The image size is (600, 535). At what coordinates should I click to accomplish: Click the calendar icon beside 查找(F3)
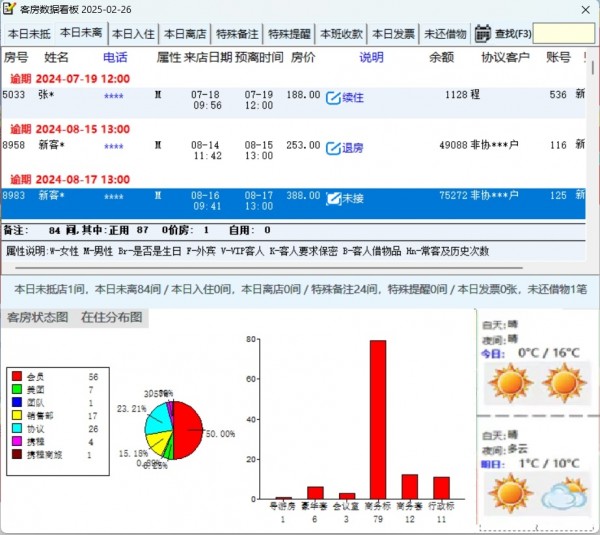pyautogui.click(x=482, y=33)
